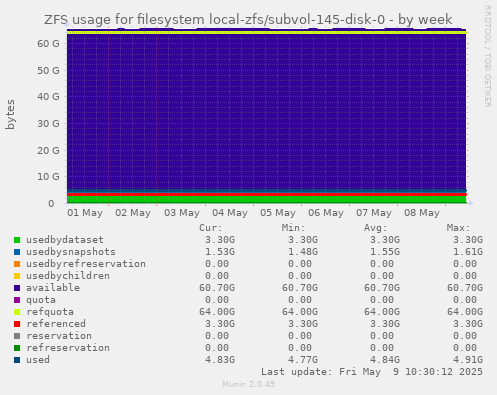Click the 30 G y-axis label
Image resolution: width=497 pixels, height=395 pixels.
[x=48, y=124]
